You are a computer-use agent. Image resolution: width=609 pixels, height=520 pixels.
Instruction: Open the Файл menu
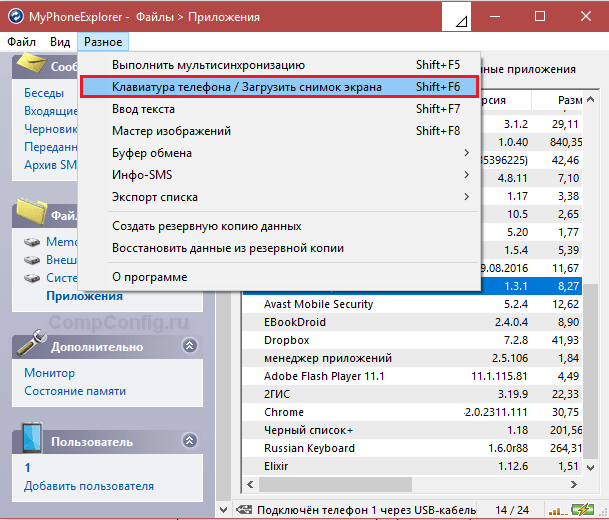click(x=21, y=42)
